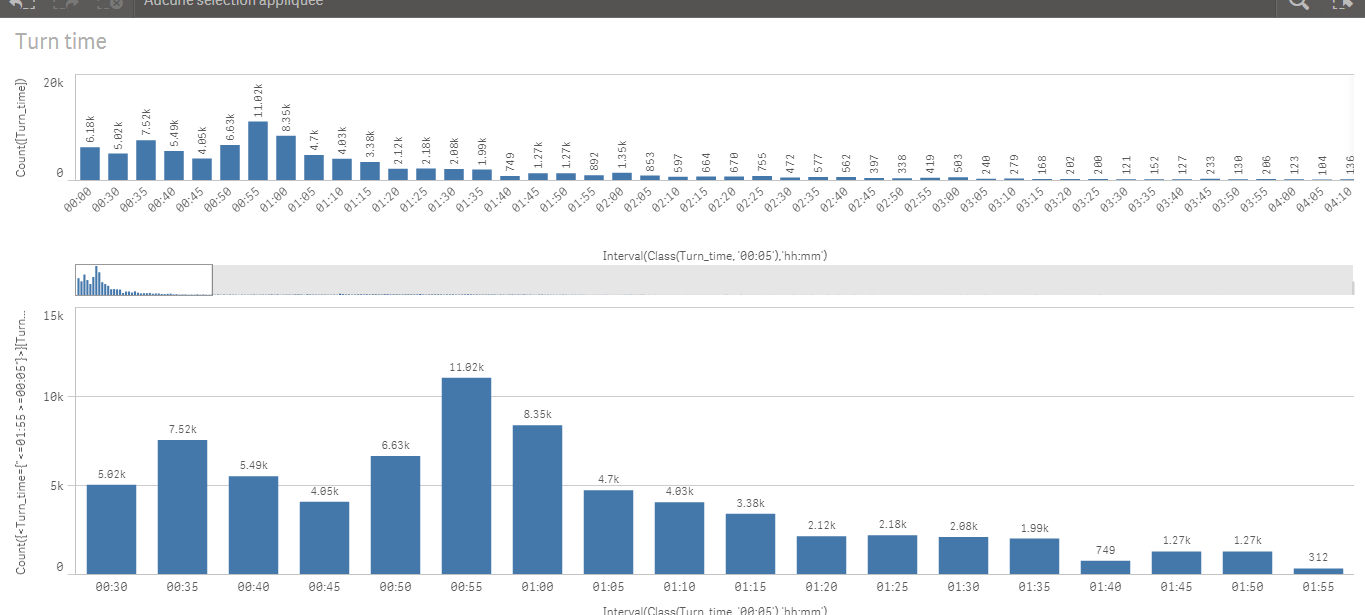Viewport: 1365px width, 615px height.
Task: Click the 15k y-axis tick in lower chart
Action: (56, 315)
